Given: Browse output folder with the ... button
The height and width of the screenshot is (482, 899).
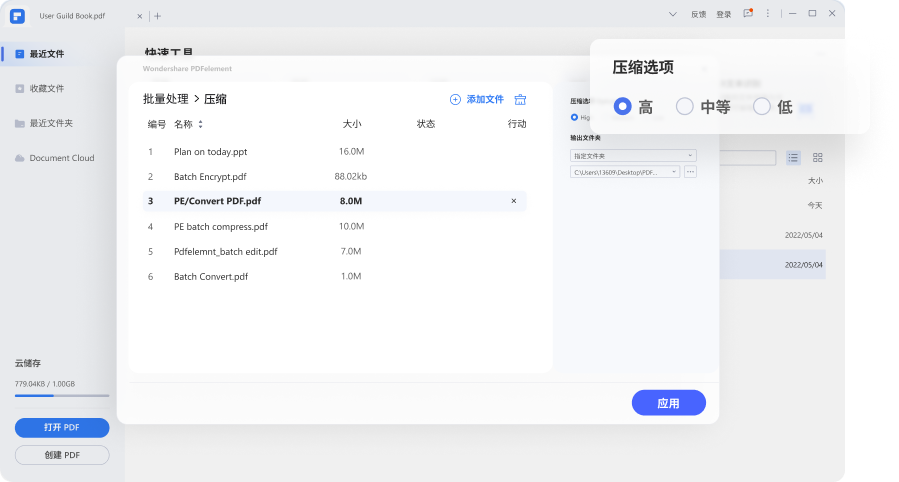Looking at the screenshot, I should click(x=690, y=172).
